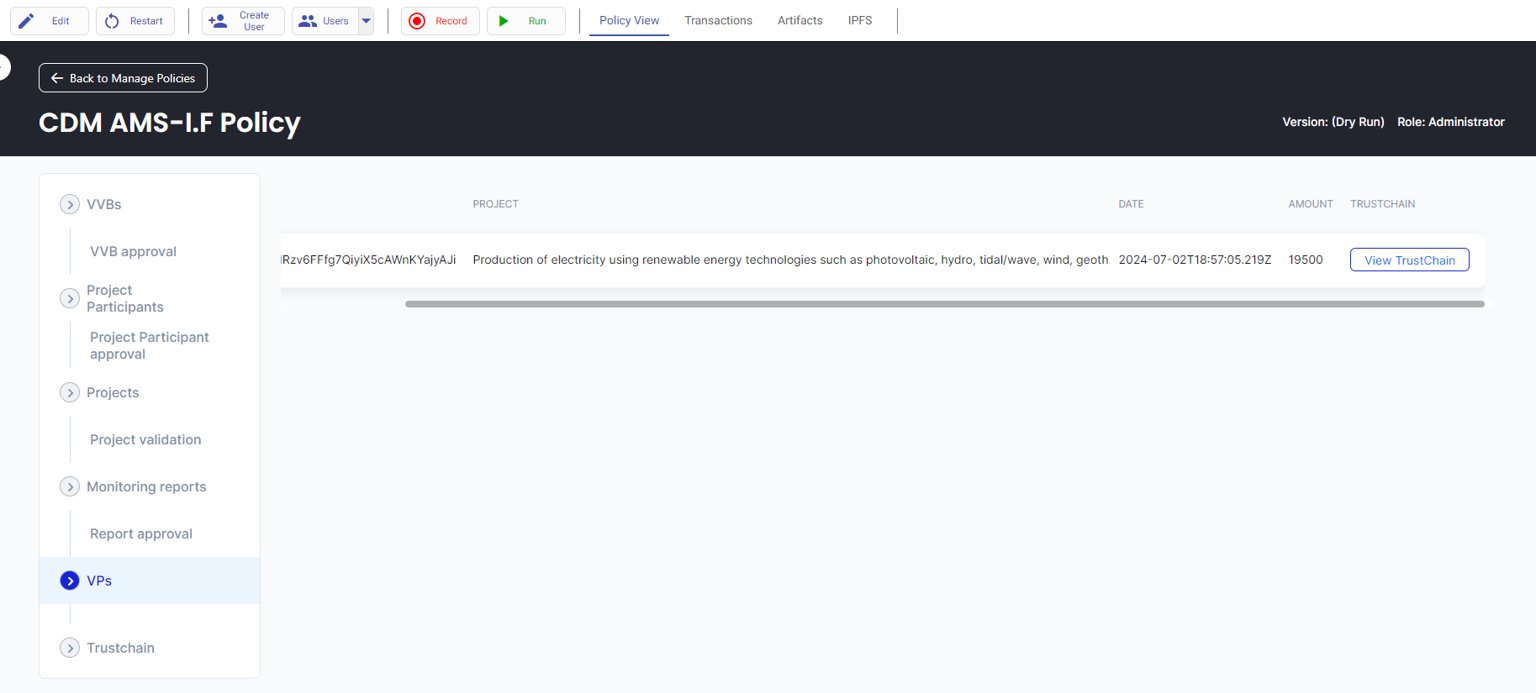Screen dimensions: 1536x693
Task: Click the Users group icon
Action: [308, 21]
